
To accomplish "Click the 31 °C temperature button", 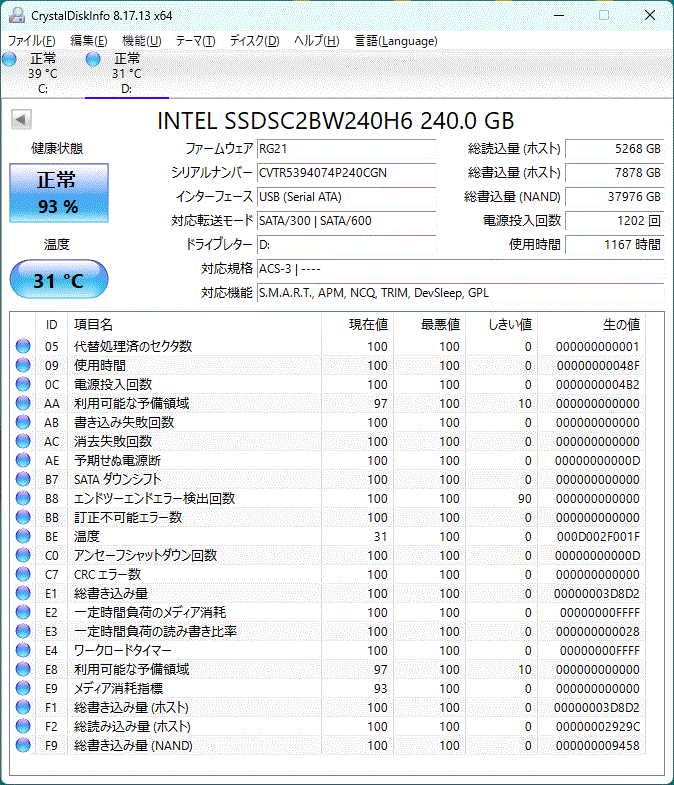I will [x=58, y=281].
